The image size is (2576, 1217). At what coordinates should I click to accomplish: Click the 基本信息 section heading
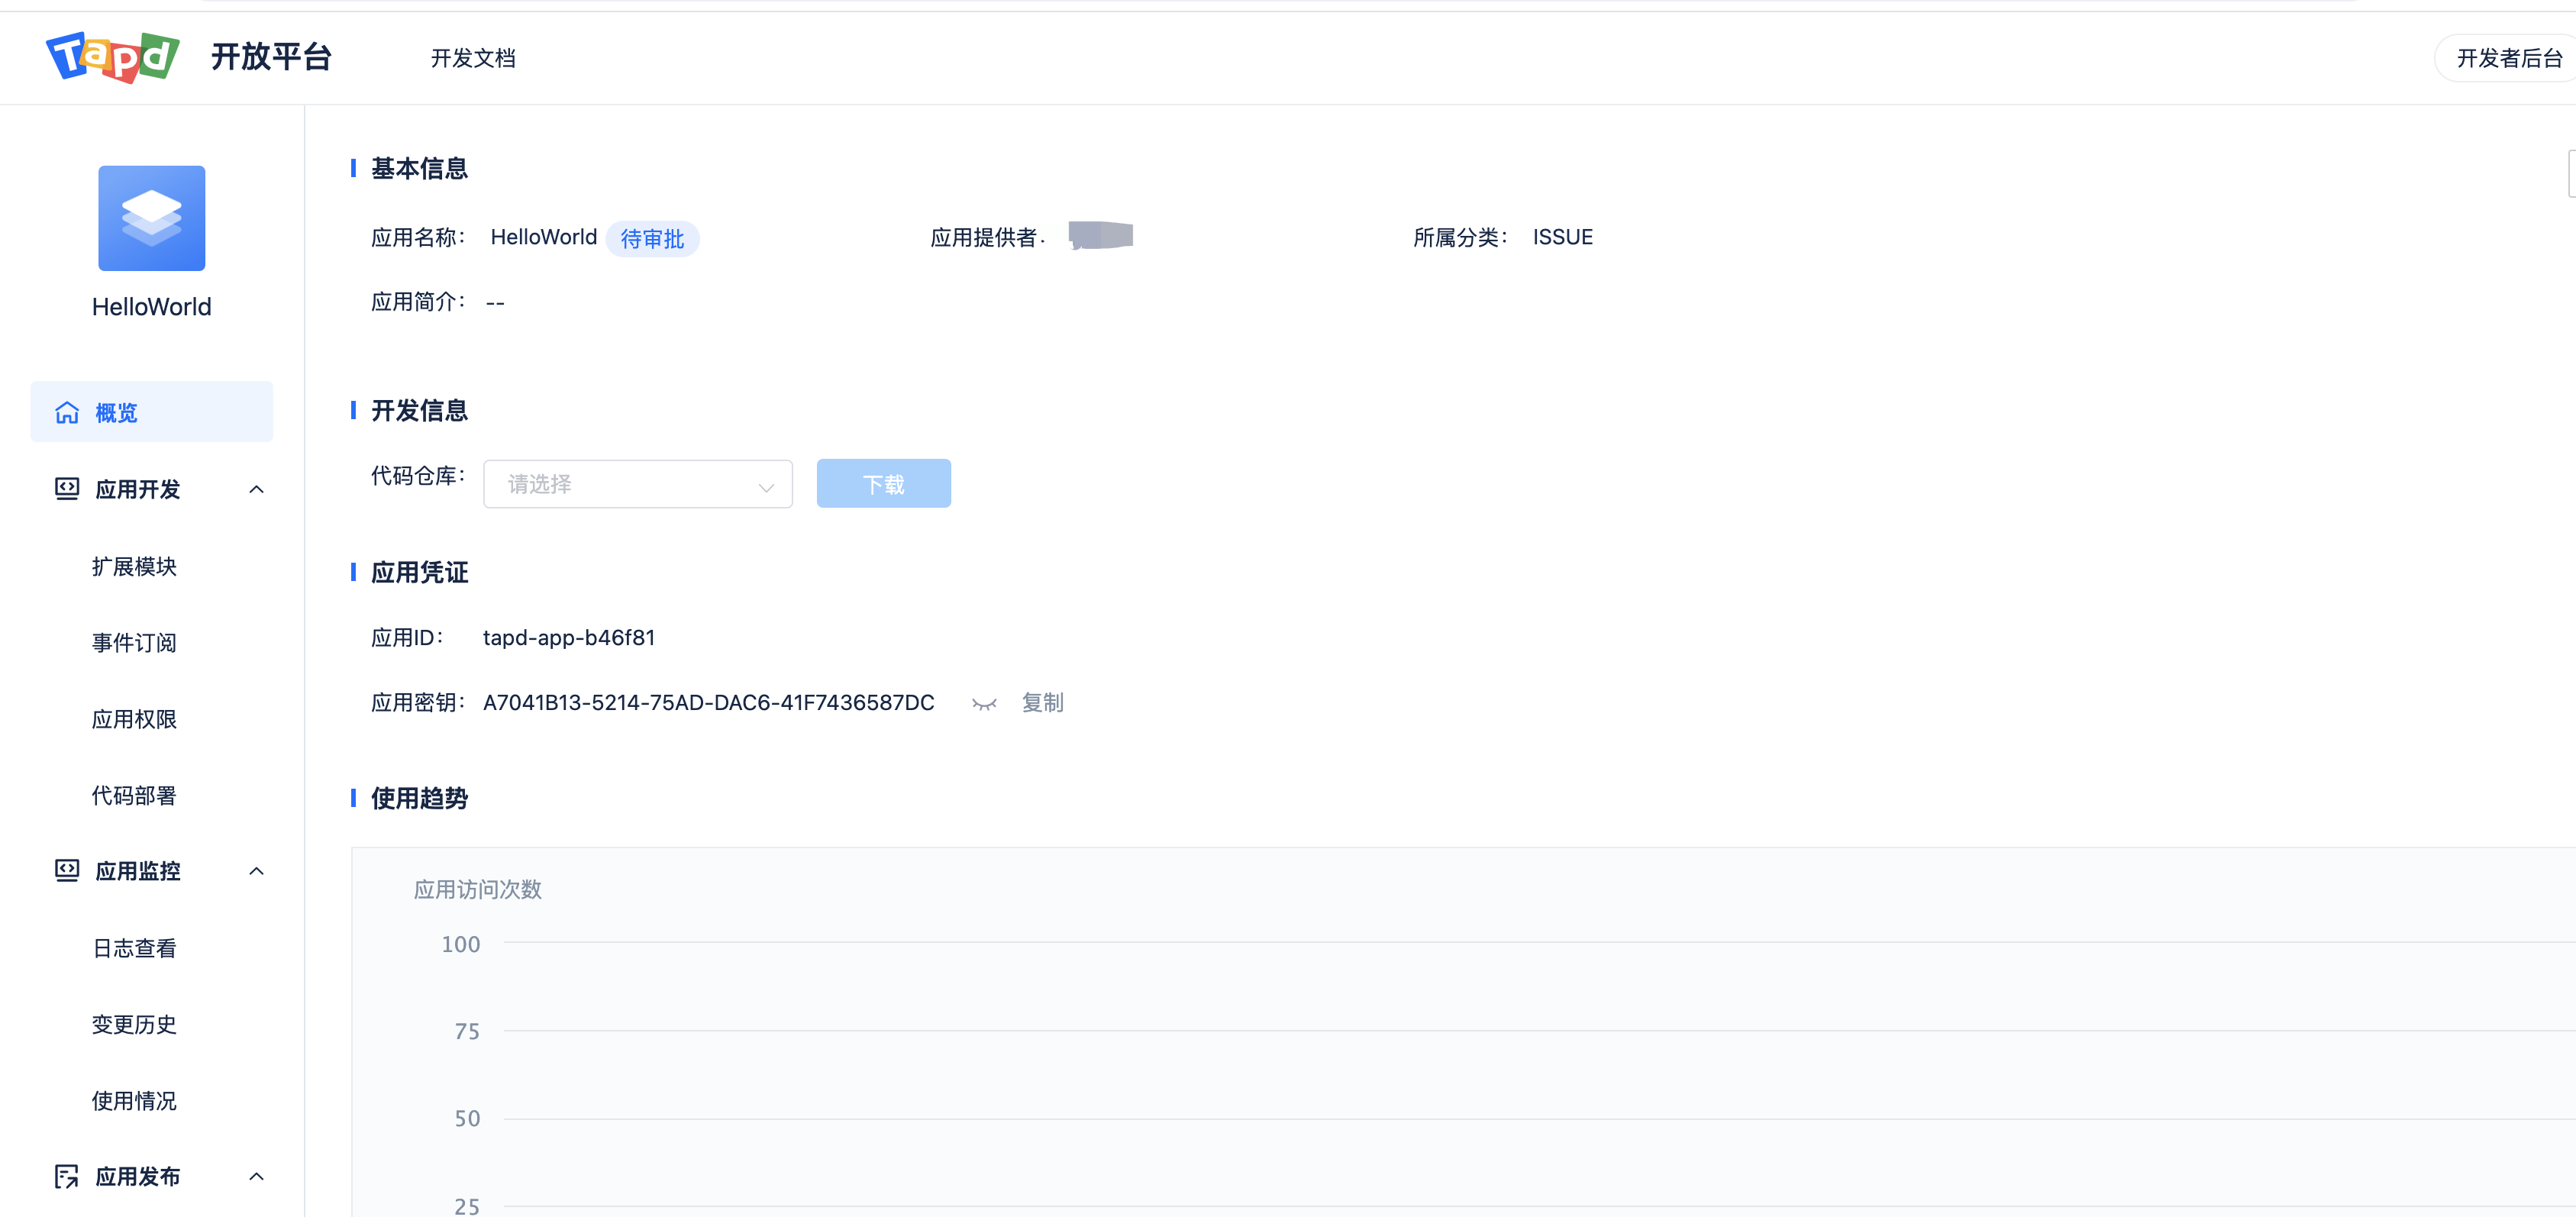pyautogui.click(x=420, y=168)
